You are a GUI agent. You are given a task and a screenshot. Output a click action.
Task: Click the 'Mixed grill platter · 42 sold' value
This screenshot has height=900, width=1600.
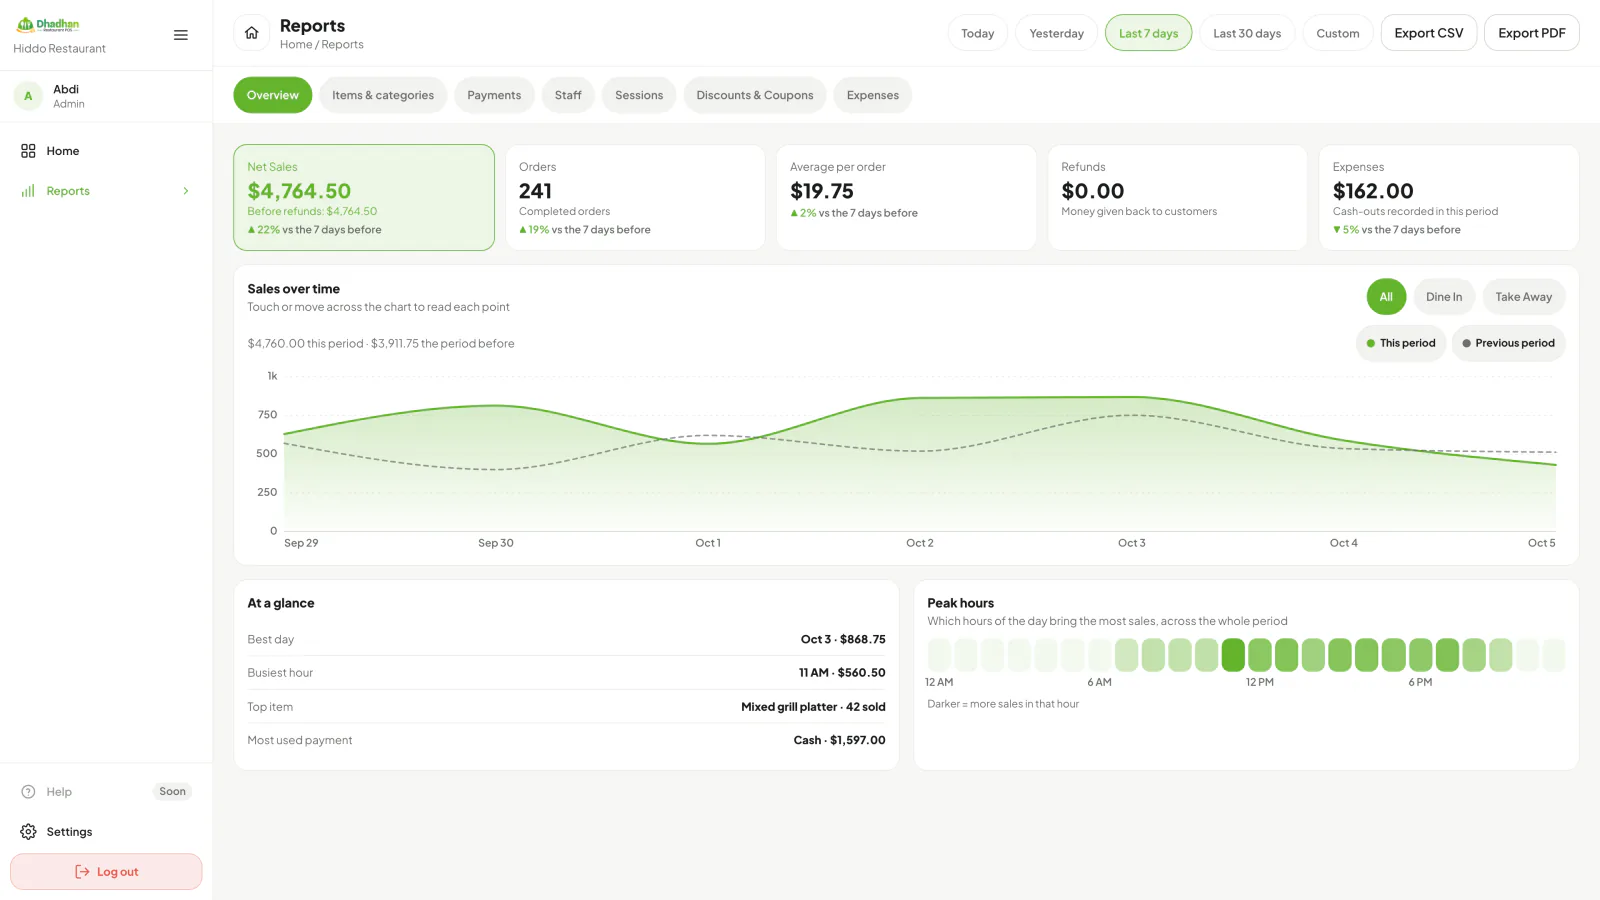[813, 707]
